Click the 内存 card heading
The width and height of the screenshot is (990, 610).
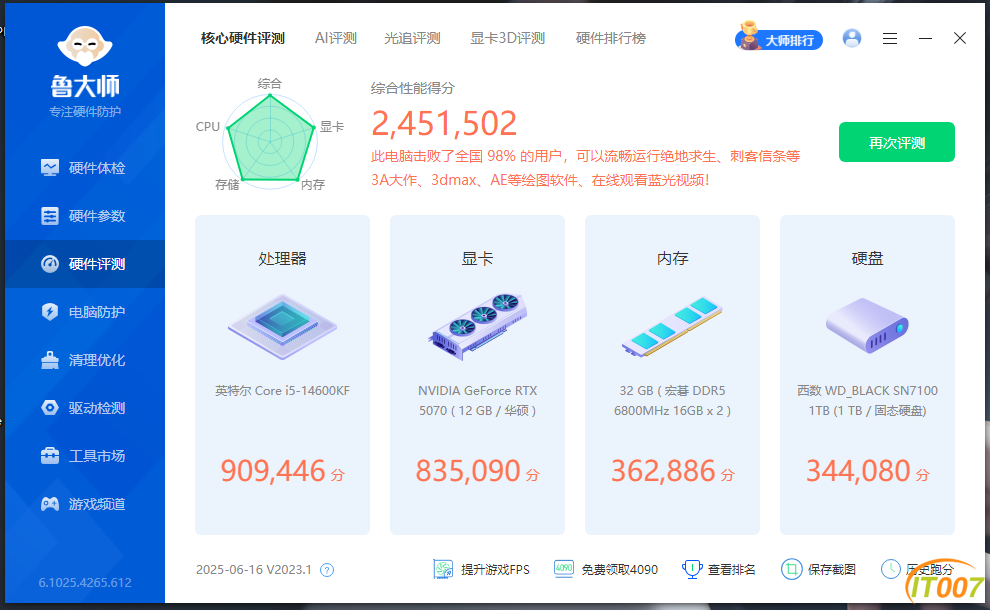pyautogui.click(x=672, y=258)
